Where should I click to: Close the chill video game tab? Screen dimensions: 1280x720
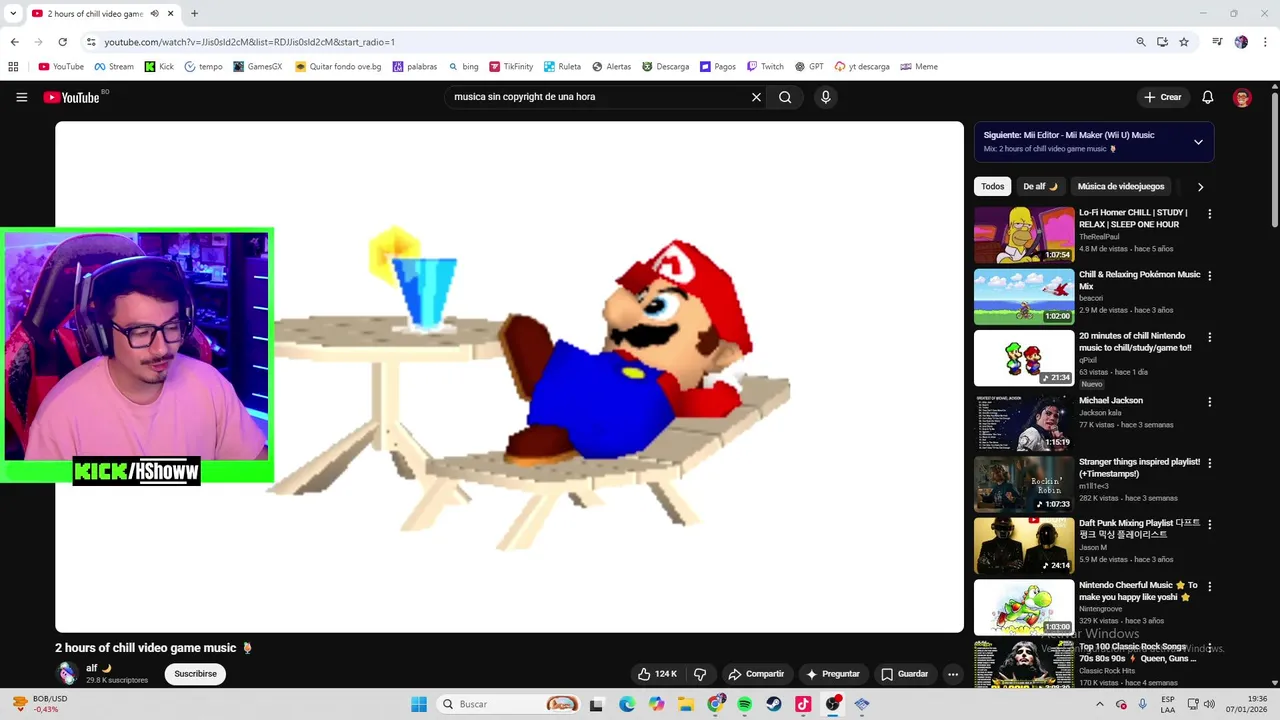pyautogui.click(x=171, y=13)
